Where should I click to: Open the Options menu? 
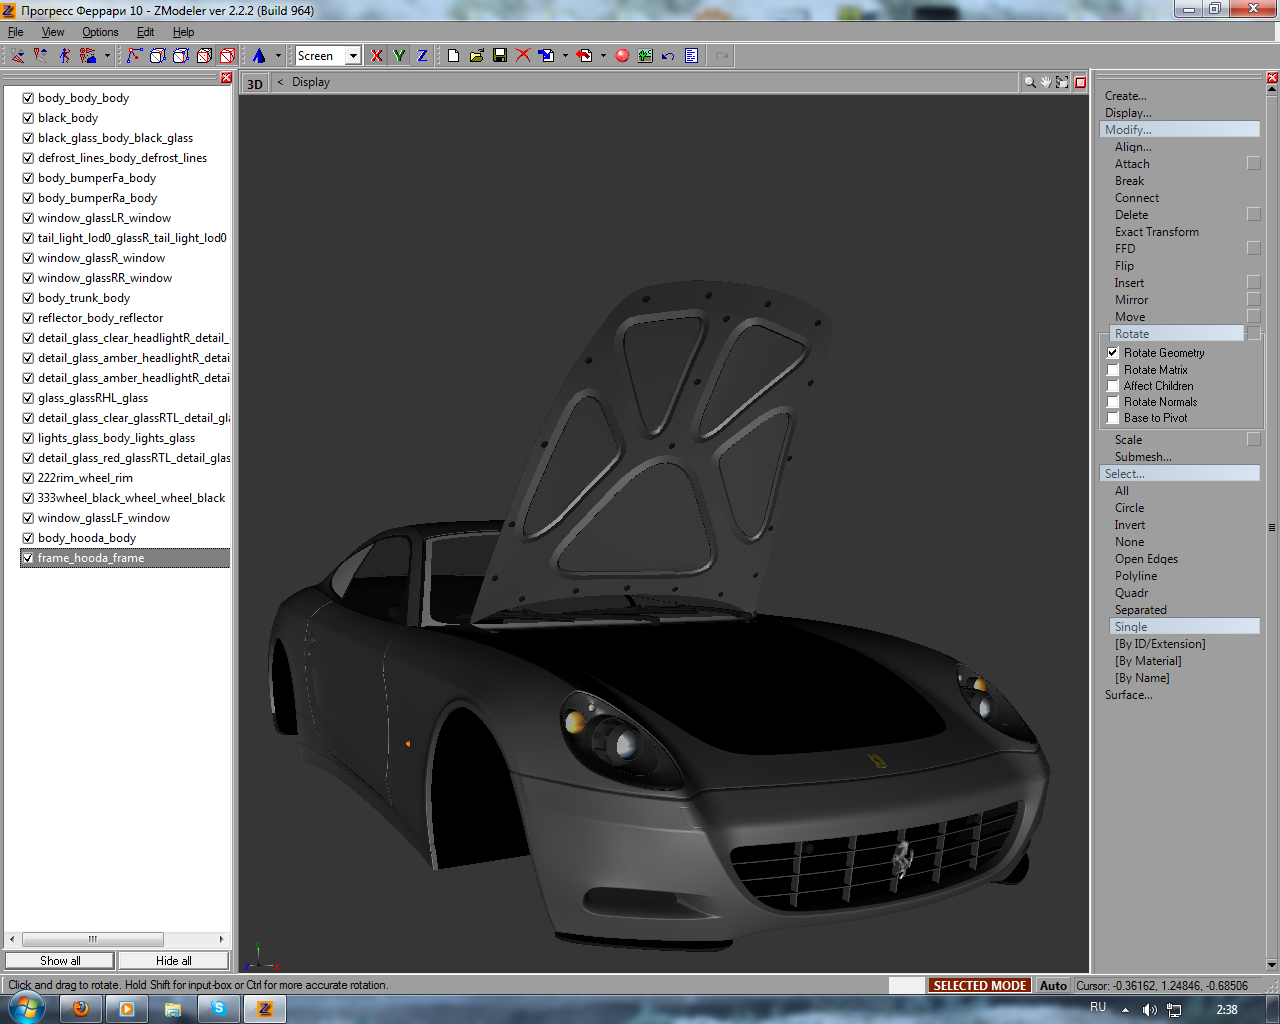coord(100,32)
